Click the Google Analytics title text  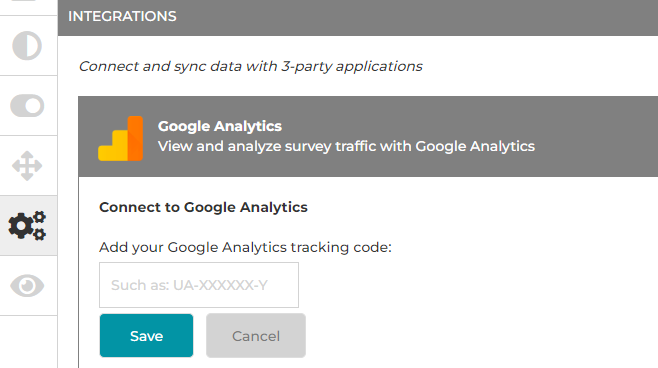point(219,126)
